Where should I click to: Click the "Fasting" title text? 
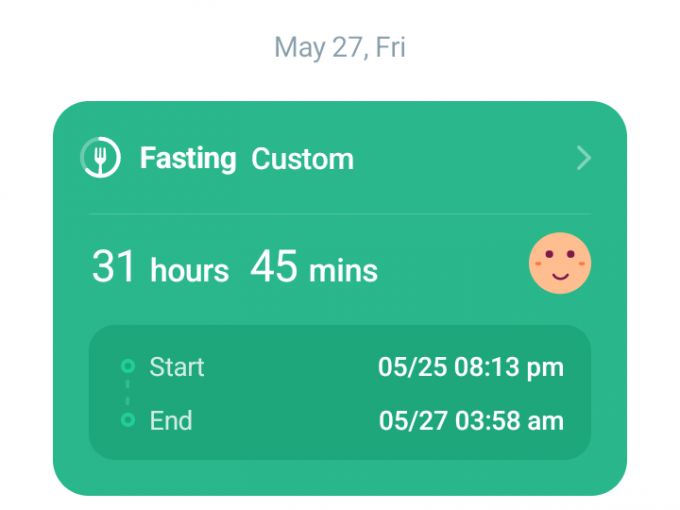188,158
